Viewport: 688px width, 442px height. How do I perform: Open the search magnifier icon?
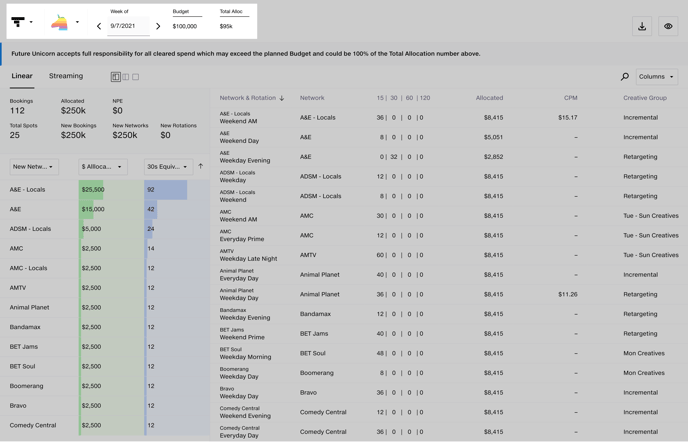pyautogui.click(x=624, y=77)
